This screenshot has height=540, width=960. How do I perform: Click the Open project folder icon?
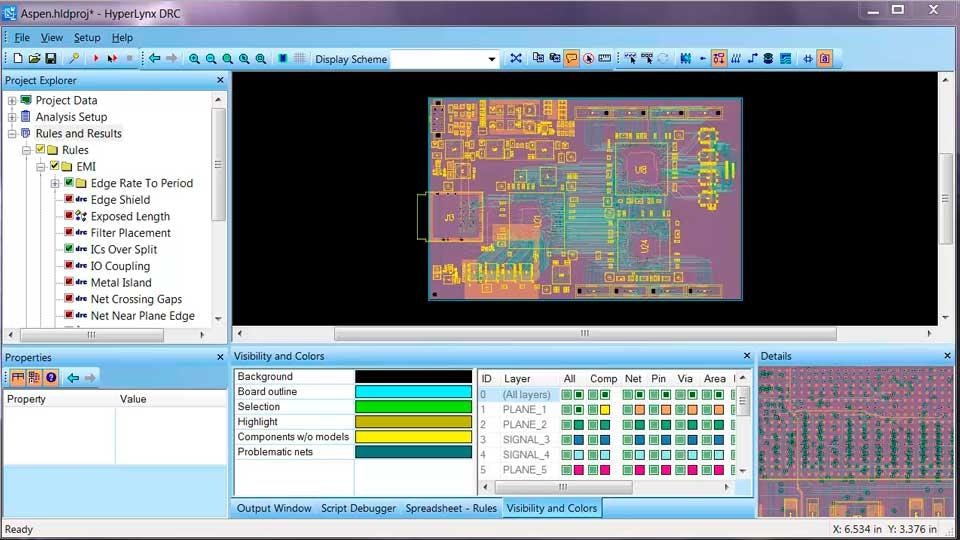pyautogui.click(x=34, y=59)
